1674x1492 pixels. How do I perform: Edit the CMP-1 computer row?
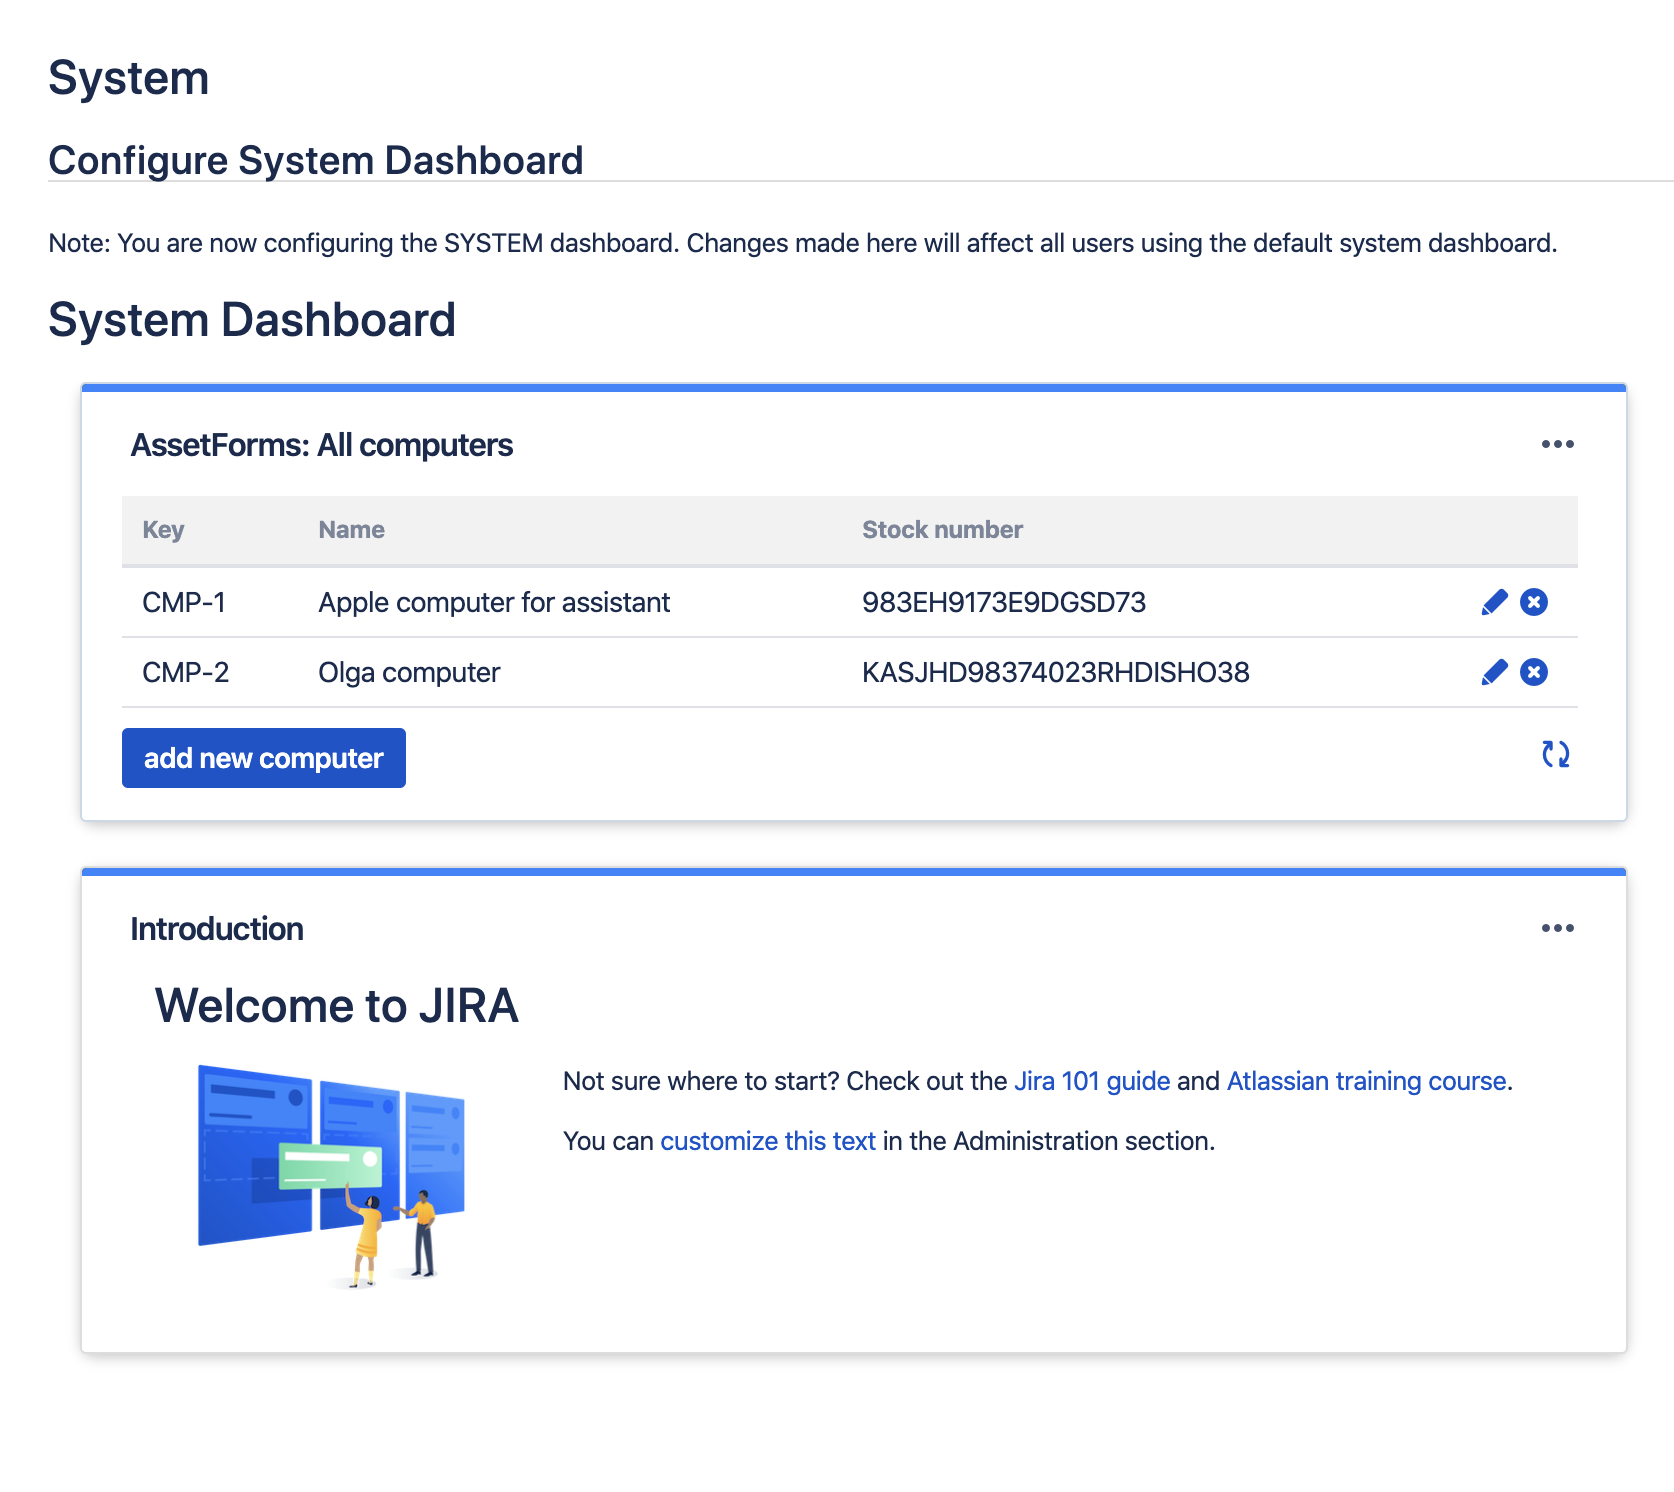pyautogui.click(x=1494, y=602)
